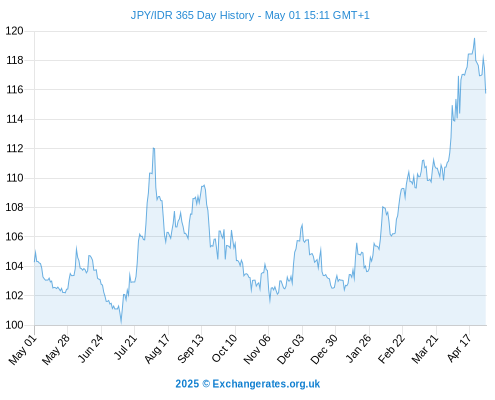Click the 120 value on the y-axis

click(x=15, y=31)
